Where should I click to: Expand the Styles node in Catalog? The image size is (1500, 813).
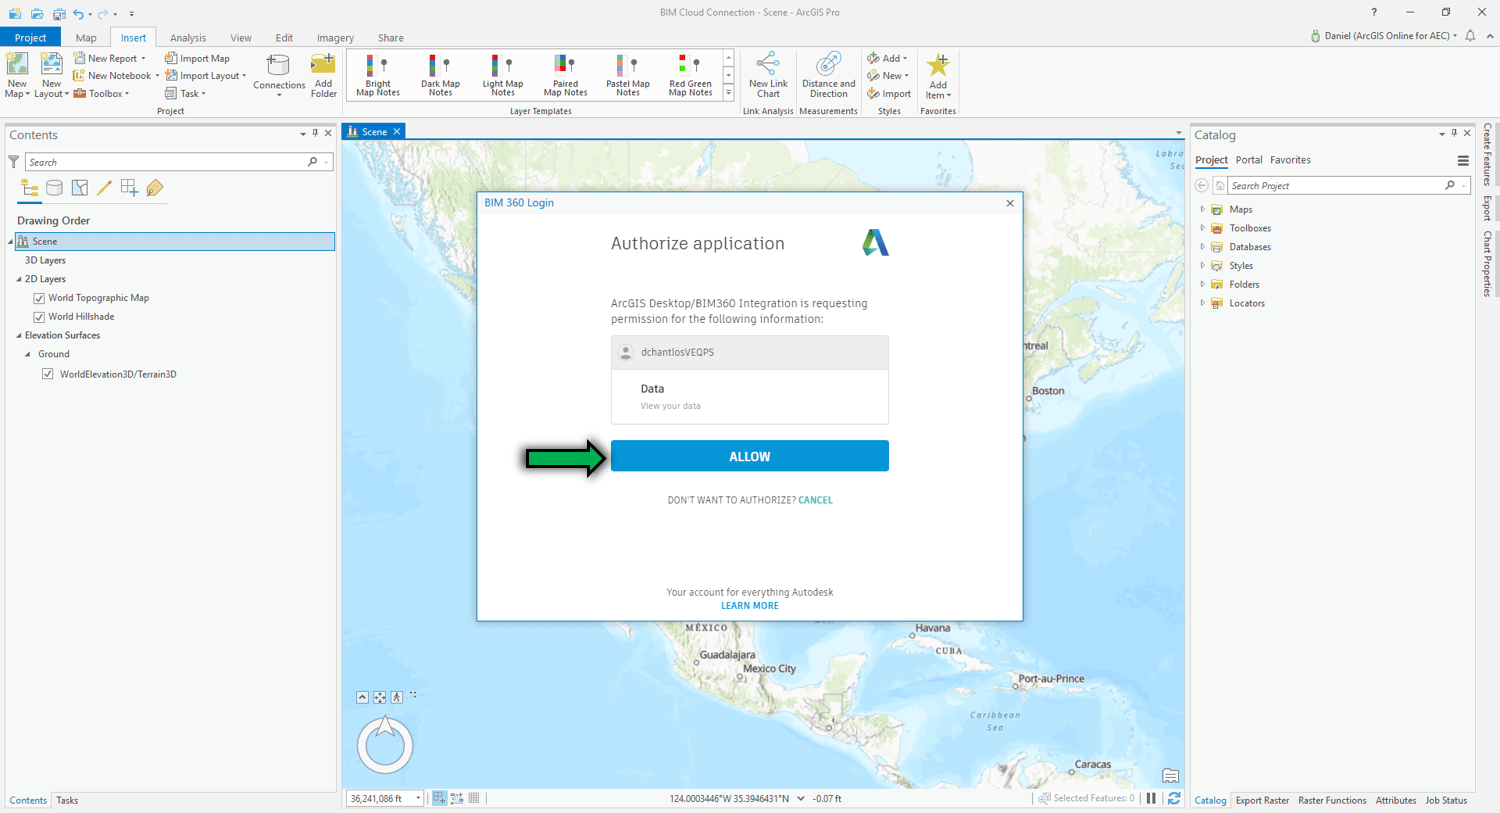click(x=1203, y=266)
